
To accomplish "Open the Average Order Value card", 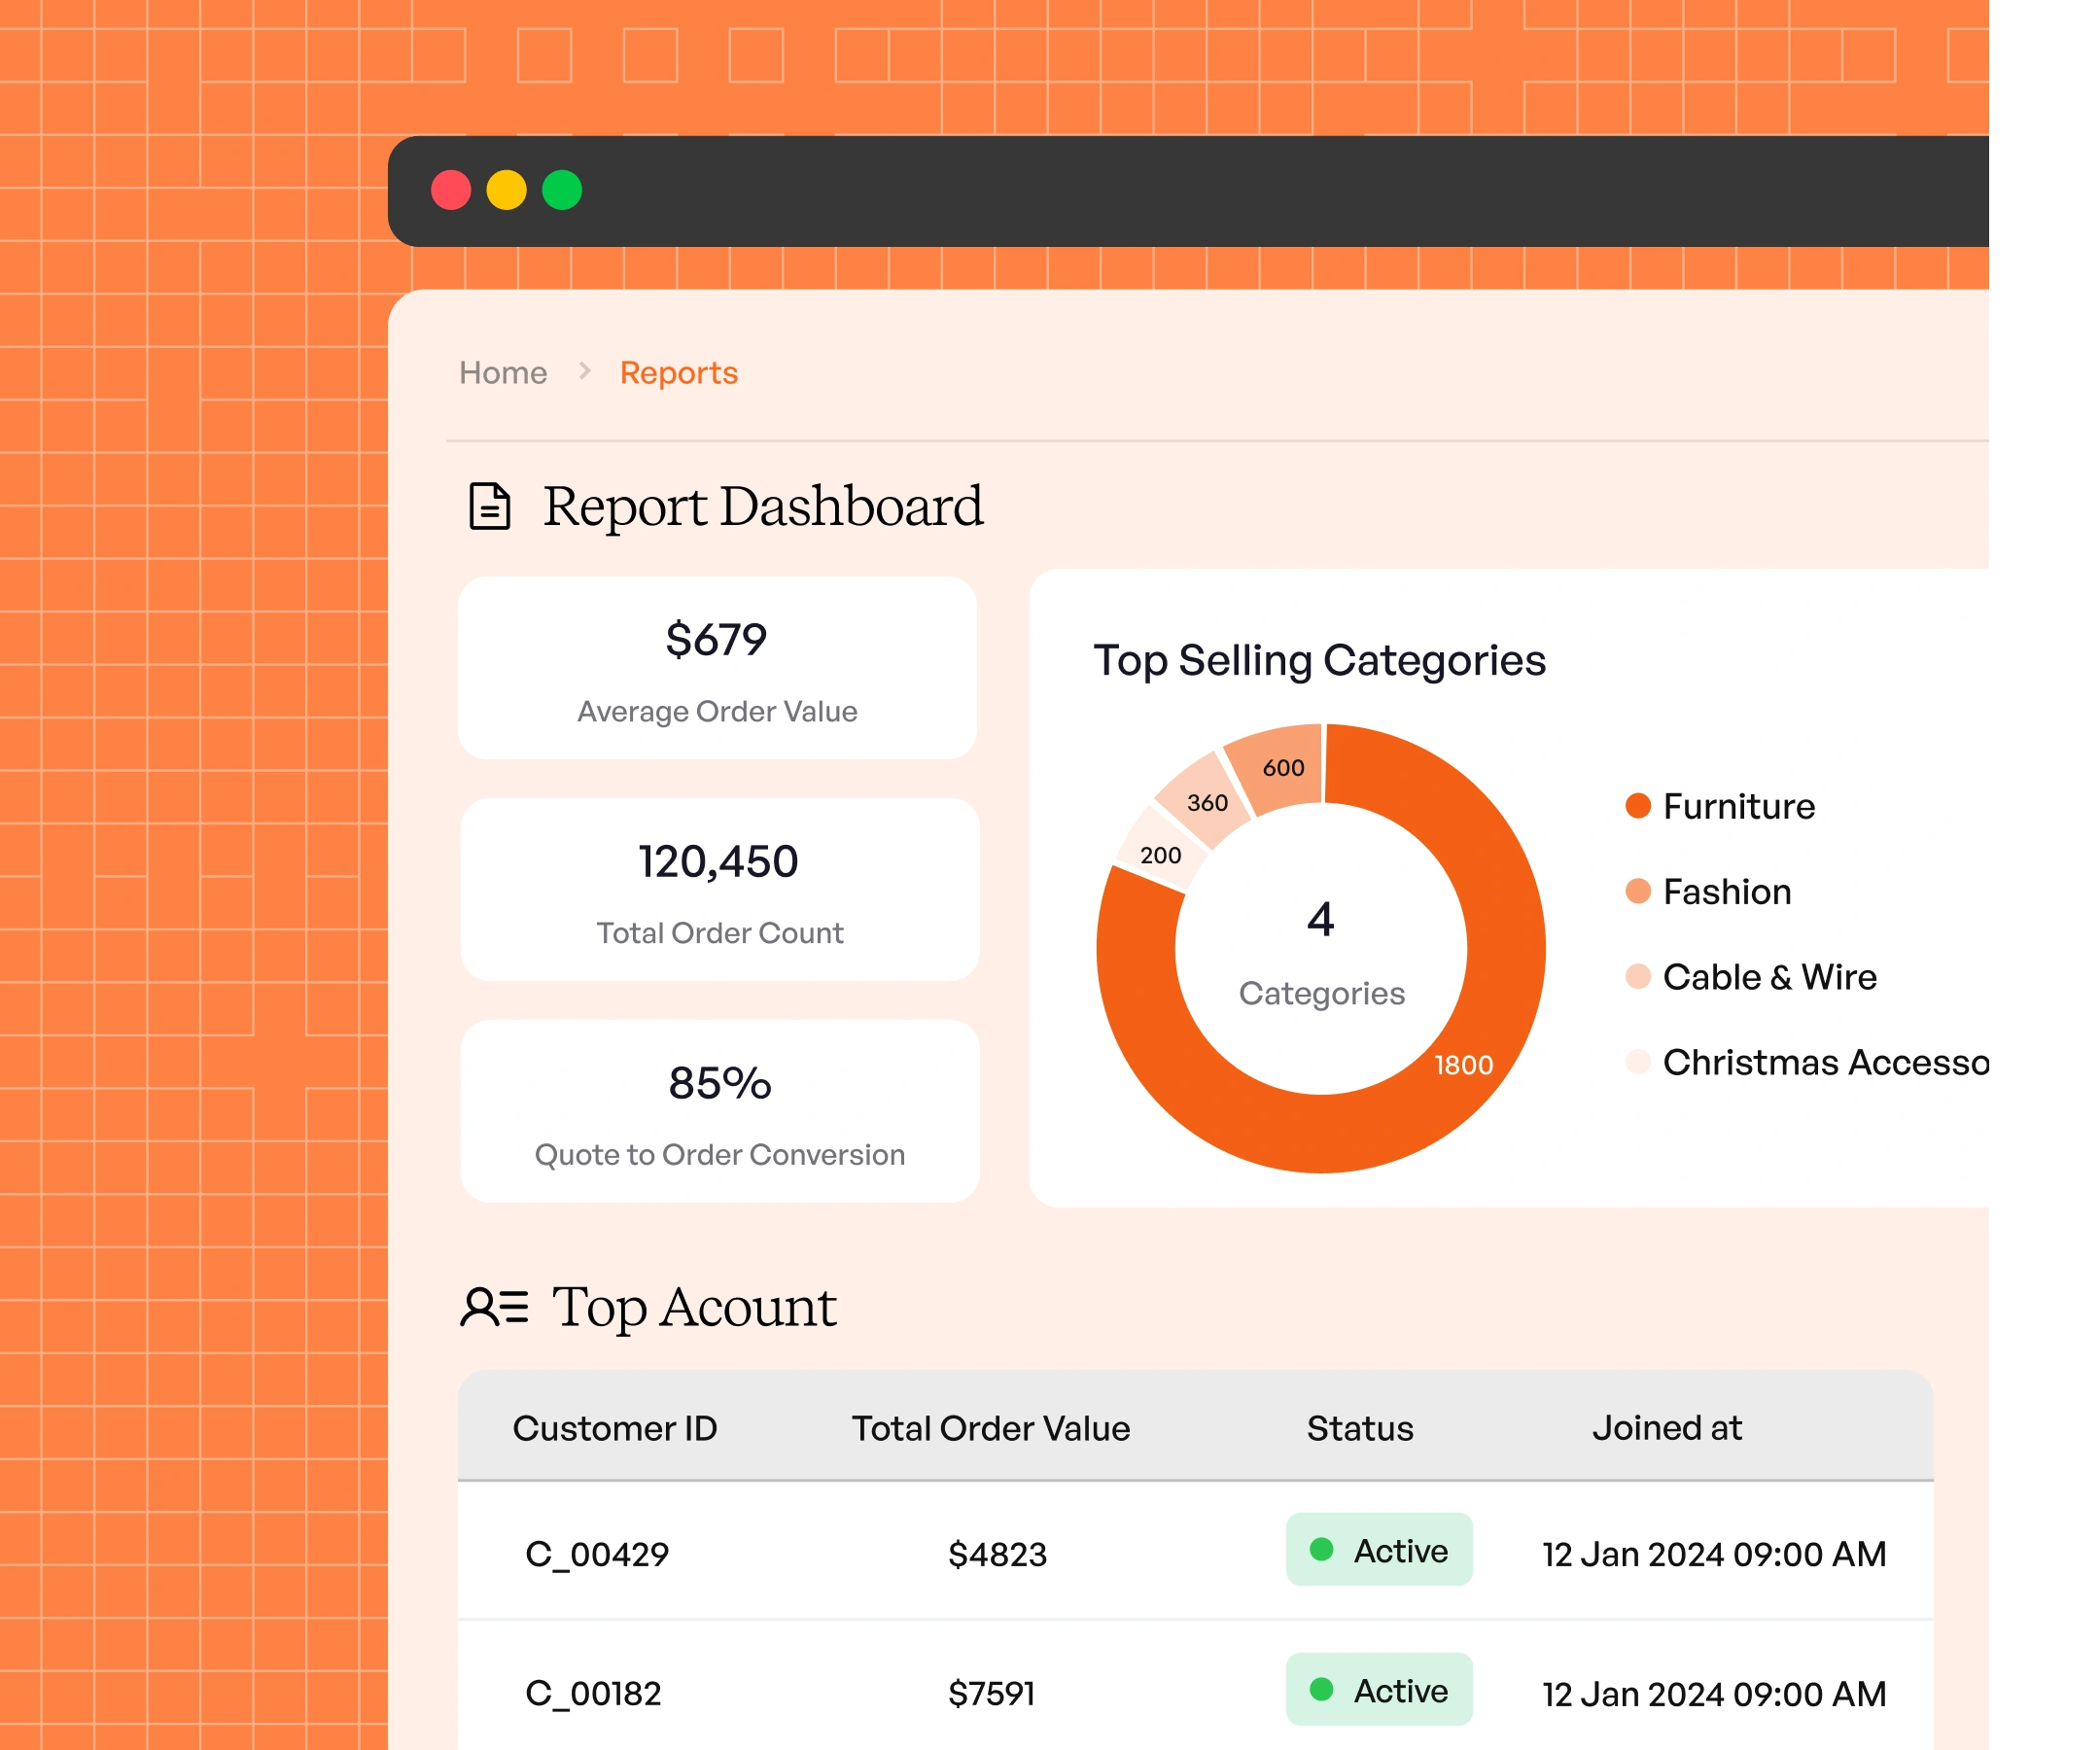I will (x=717, y=668).
